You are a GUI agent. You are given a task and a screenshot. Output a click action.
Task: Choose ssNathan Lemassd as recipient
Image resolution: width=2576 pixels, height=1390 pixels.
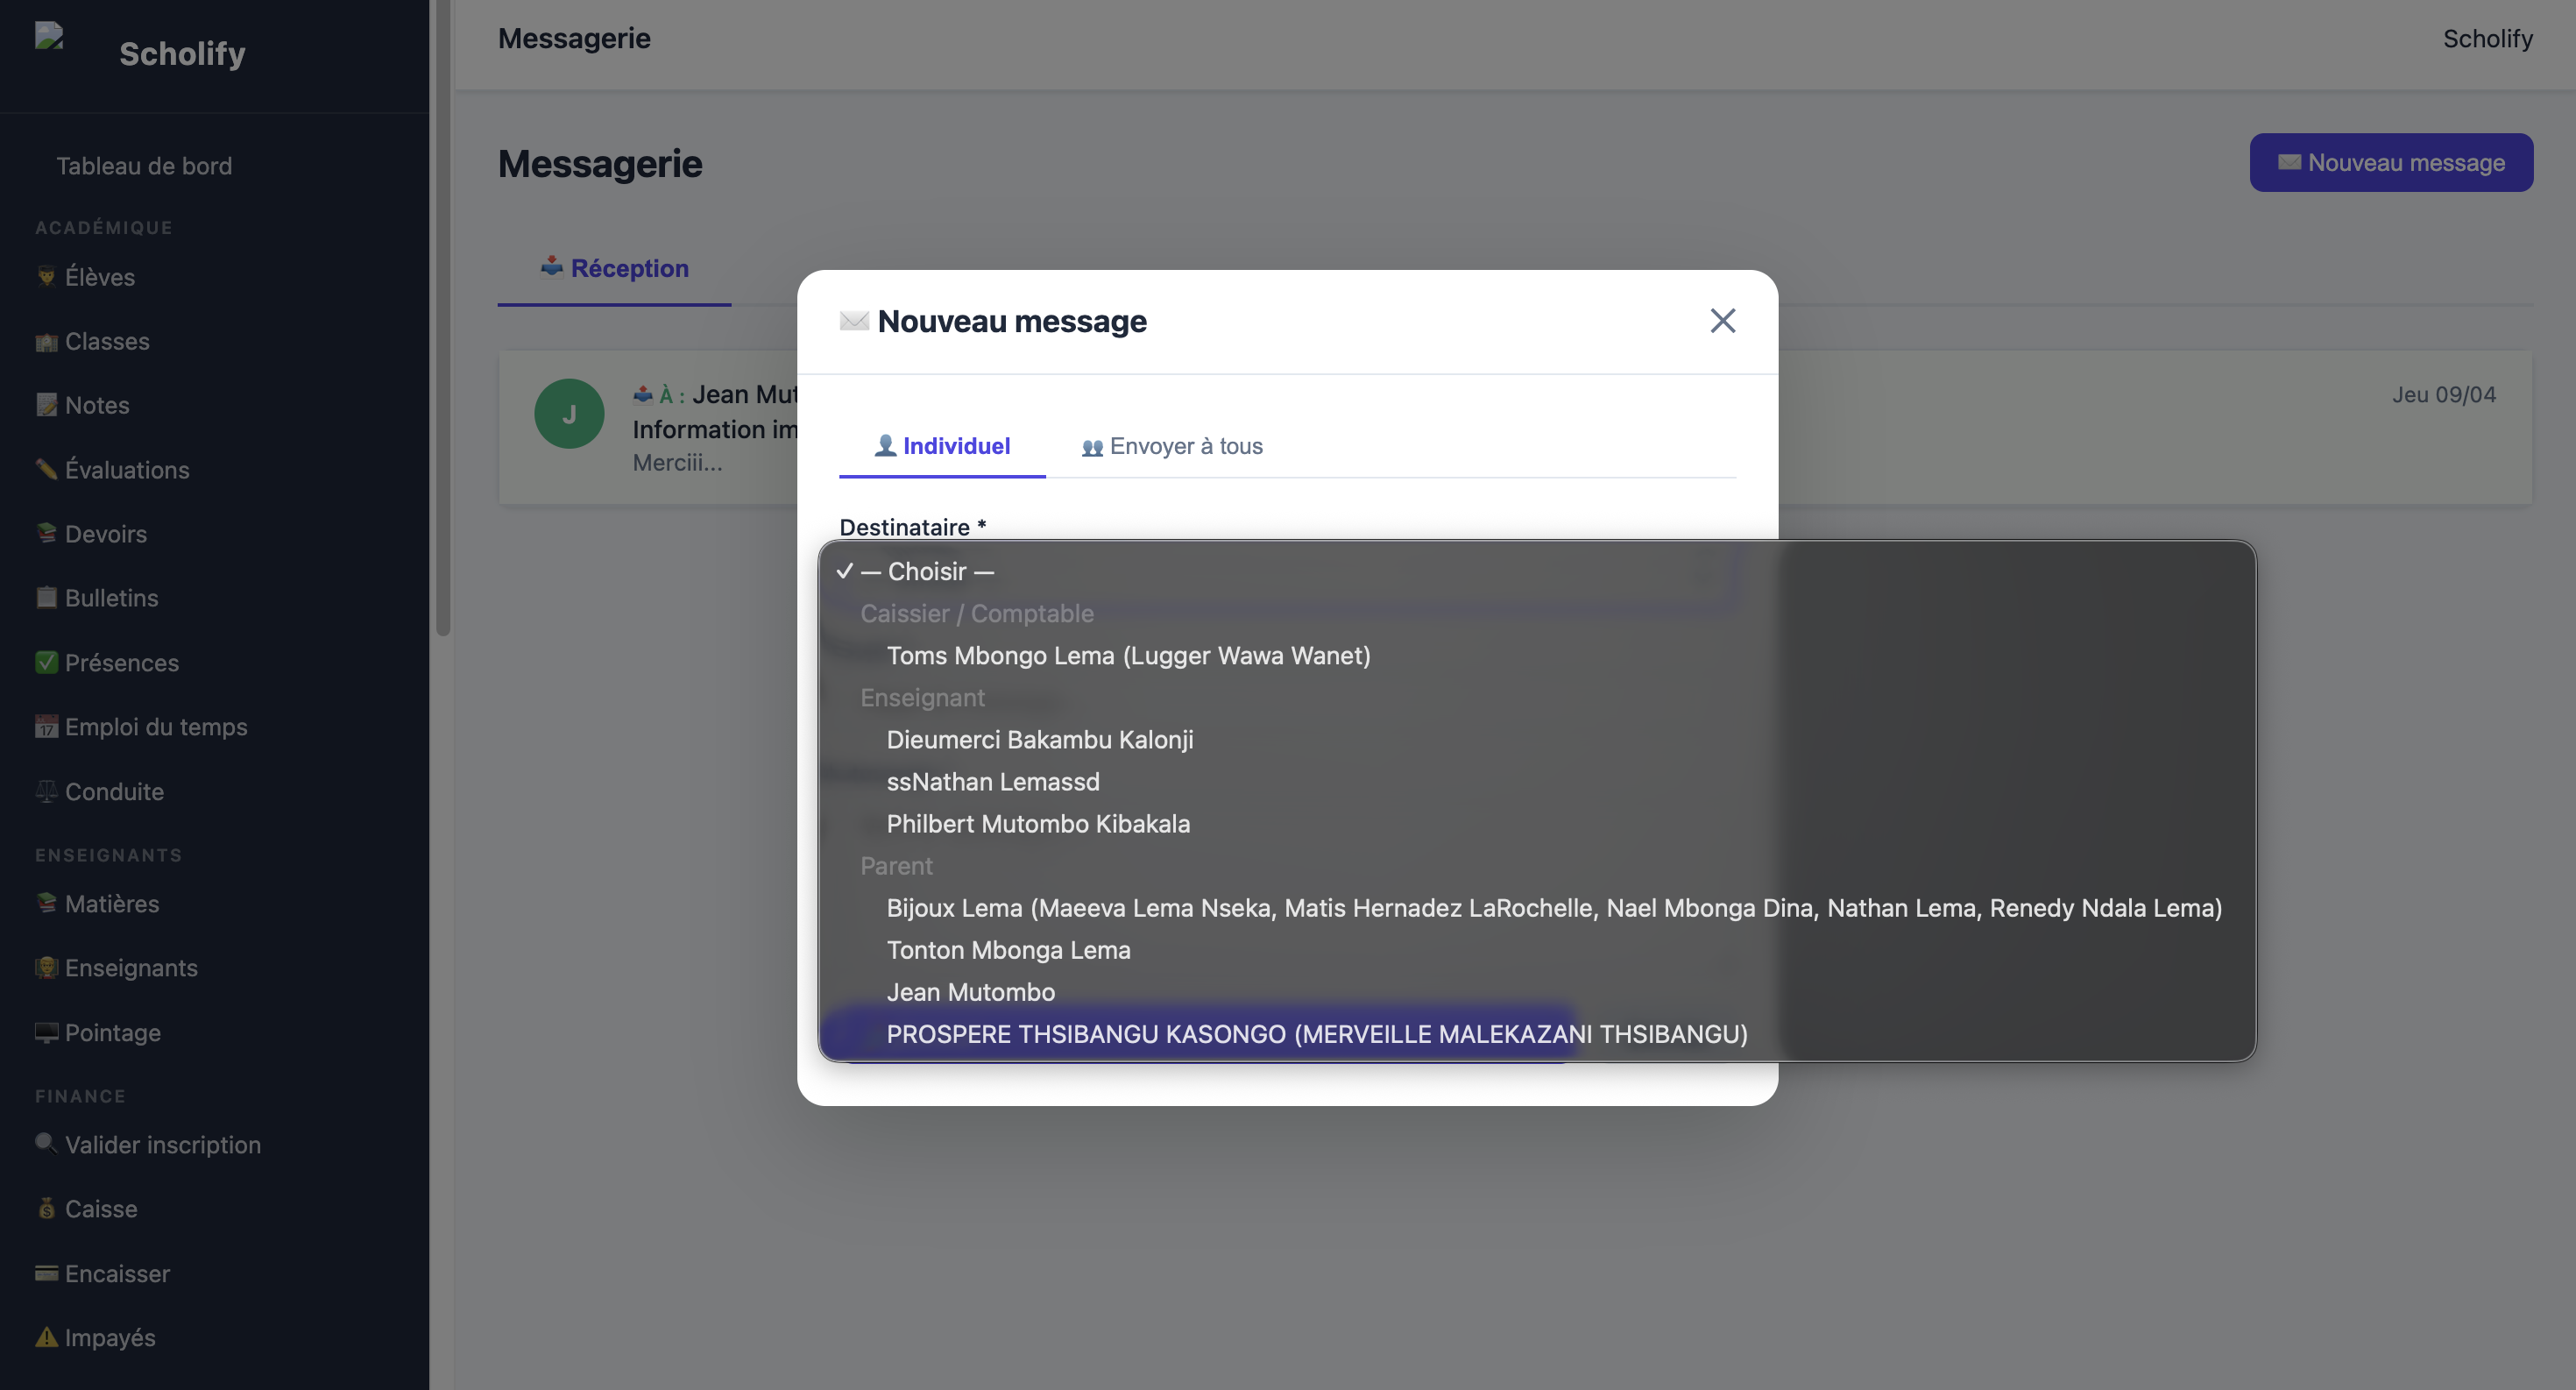pyautogui.click(x=1537, y=782)
